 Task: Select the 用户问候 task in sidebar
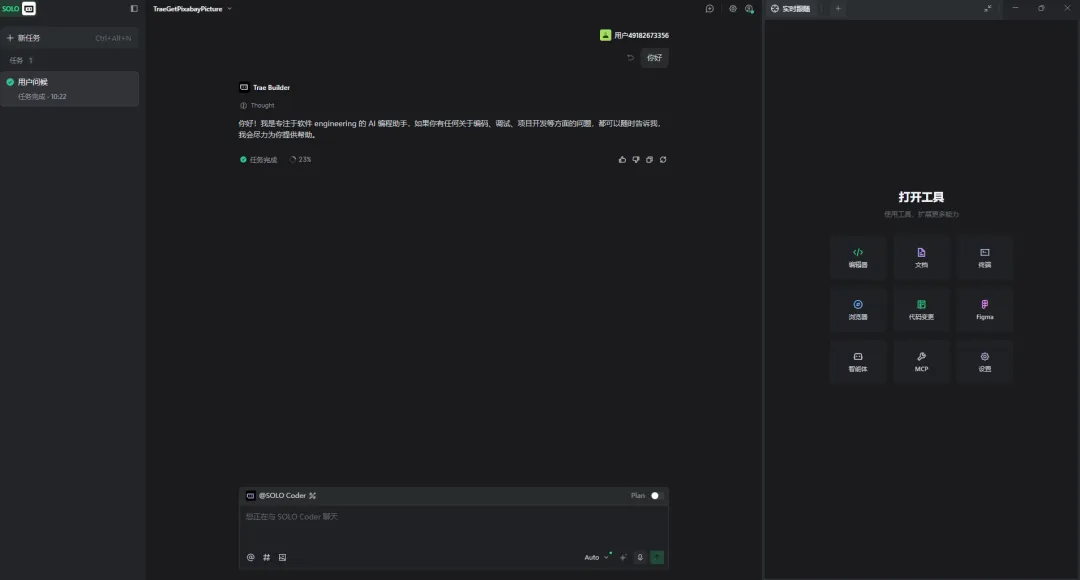[70, 89]
